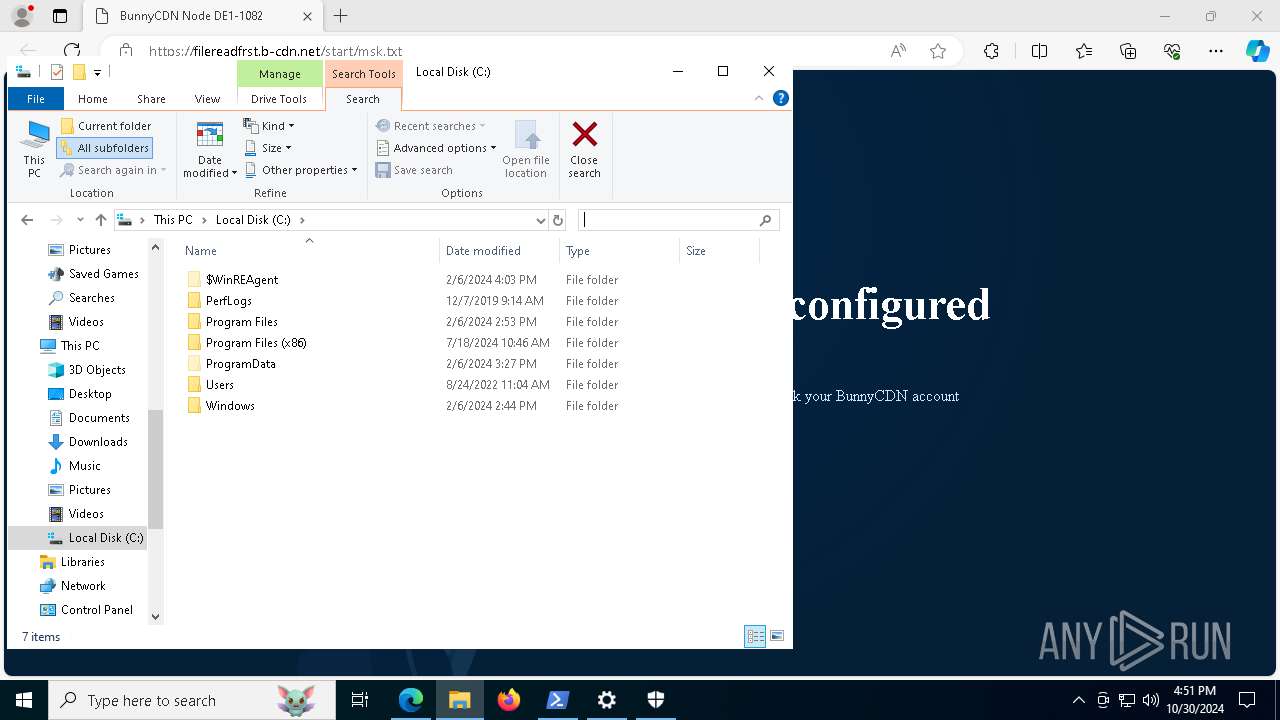Viewport: 1280px width, 720px height.
Task: Open Task View on taskbar
Action: pos(360,700)
